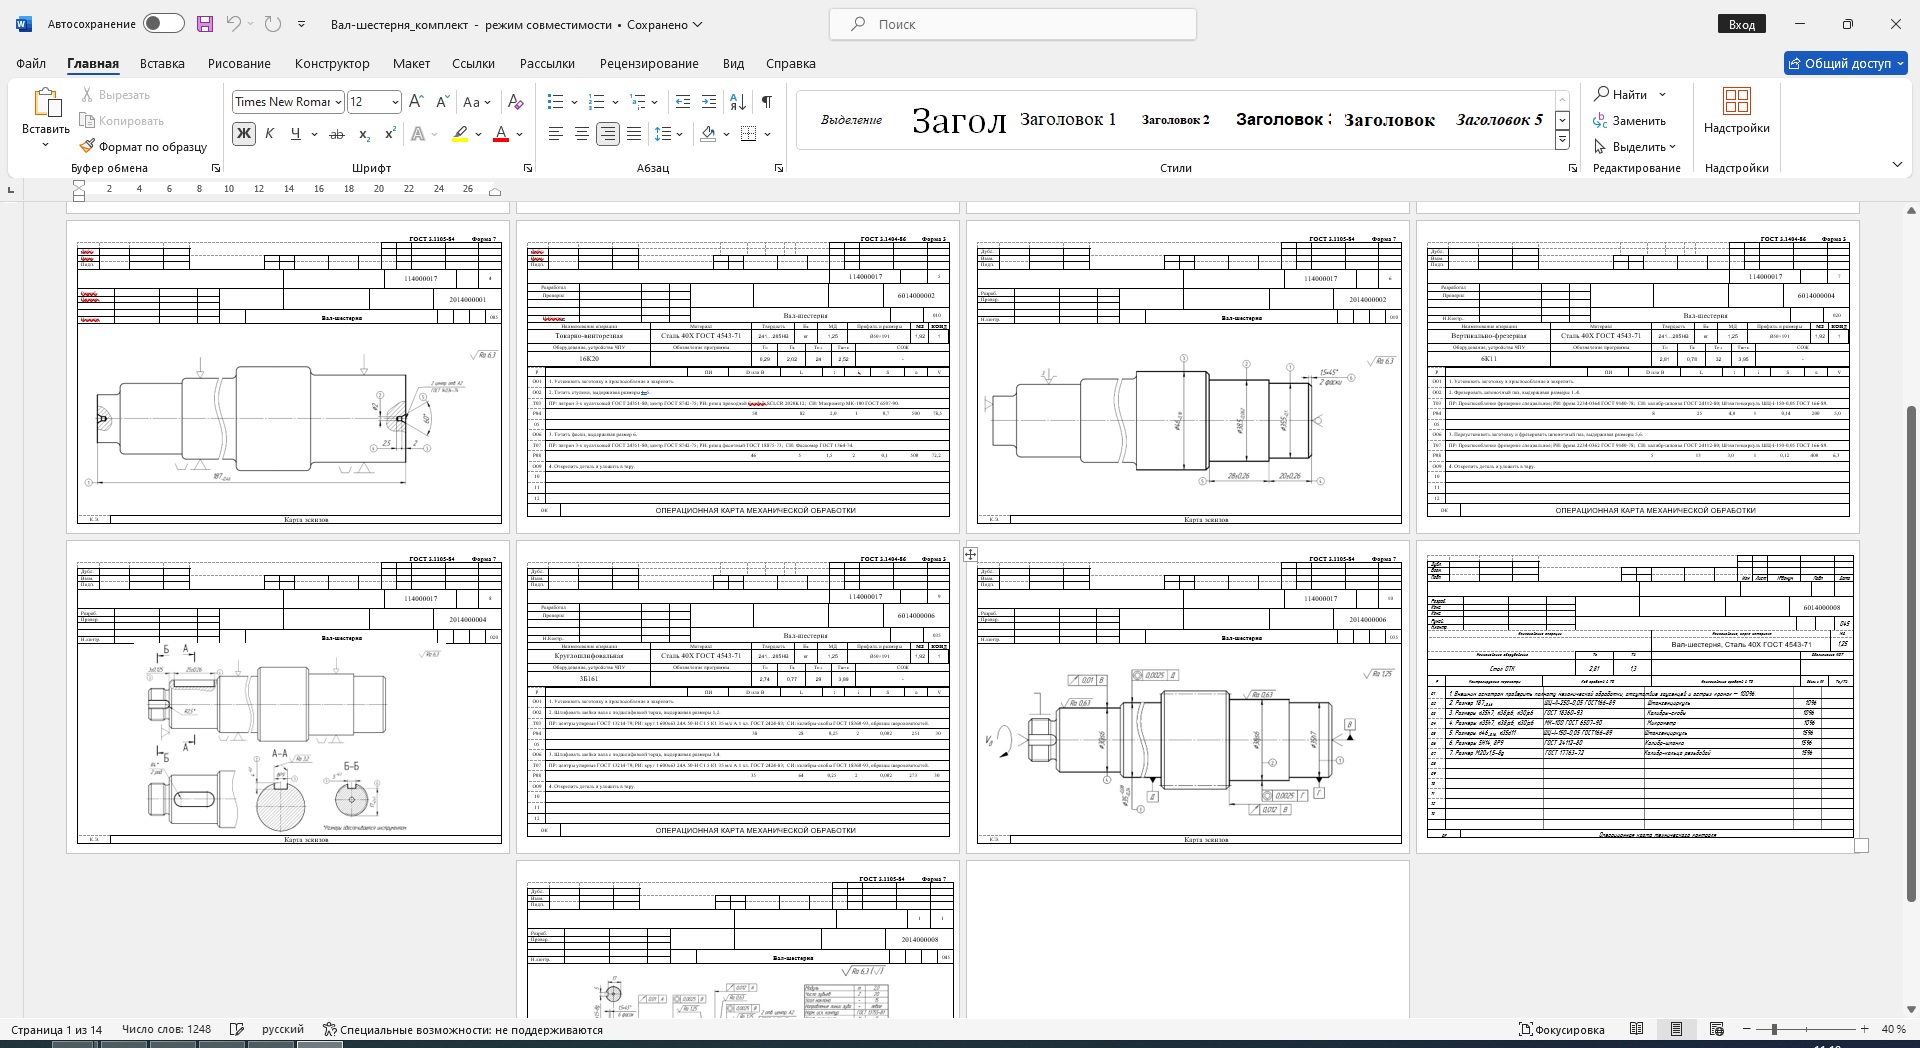Apply subscript formatting icon
Image resolution: width=1920 pixels, height=1048 pixels.
point(364,134)
